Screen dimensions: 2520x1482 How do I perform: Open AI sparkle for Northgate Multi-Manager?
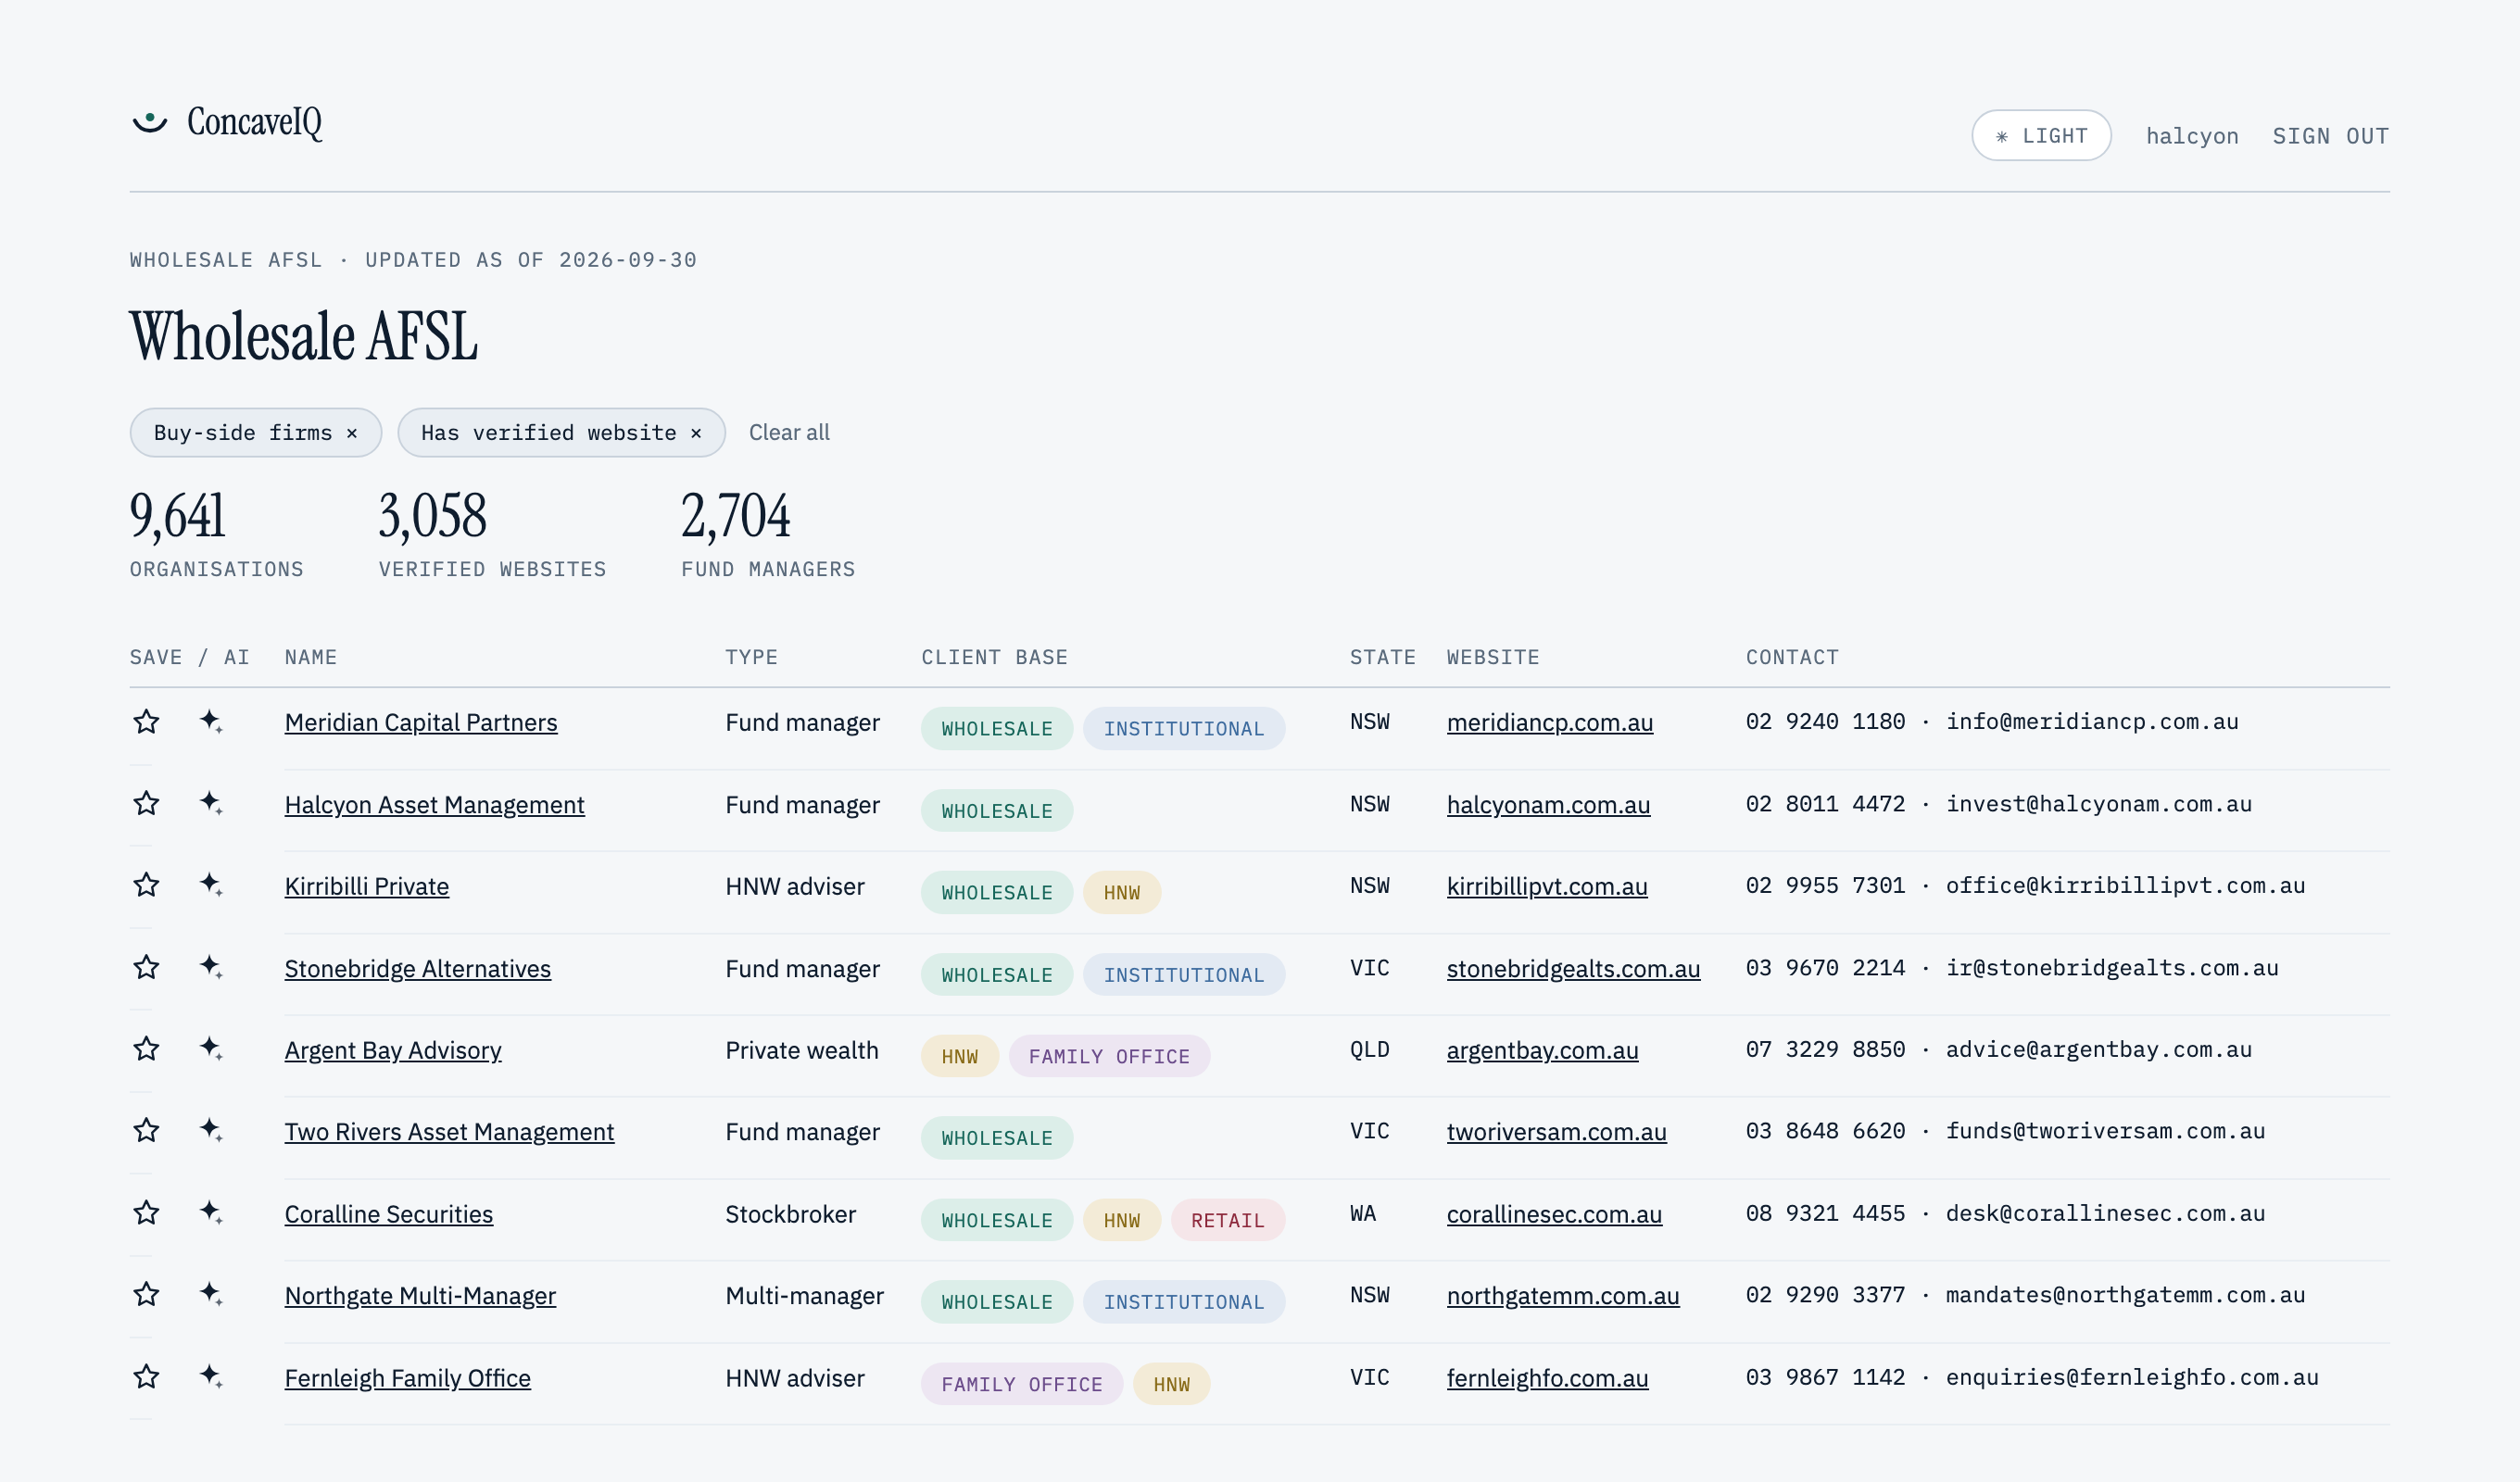210,1295
